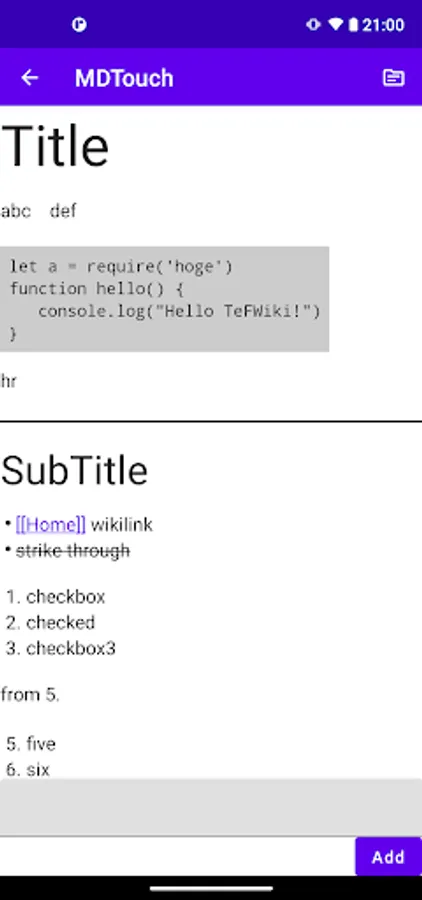Open the file browser icon
This screenshot has width=422, height=900.
click(x=393, y=77)
